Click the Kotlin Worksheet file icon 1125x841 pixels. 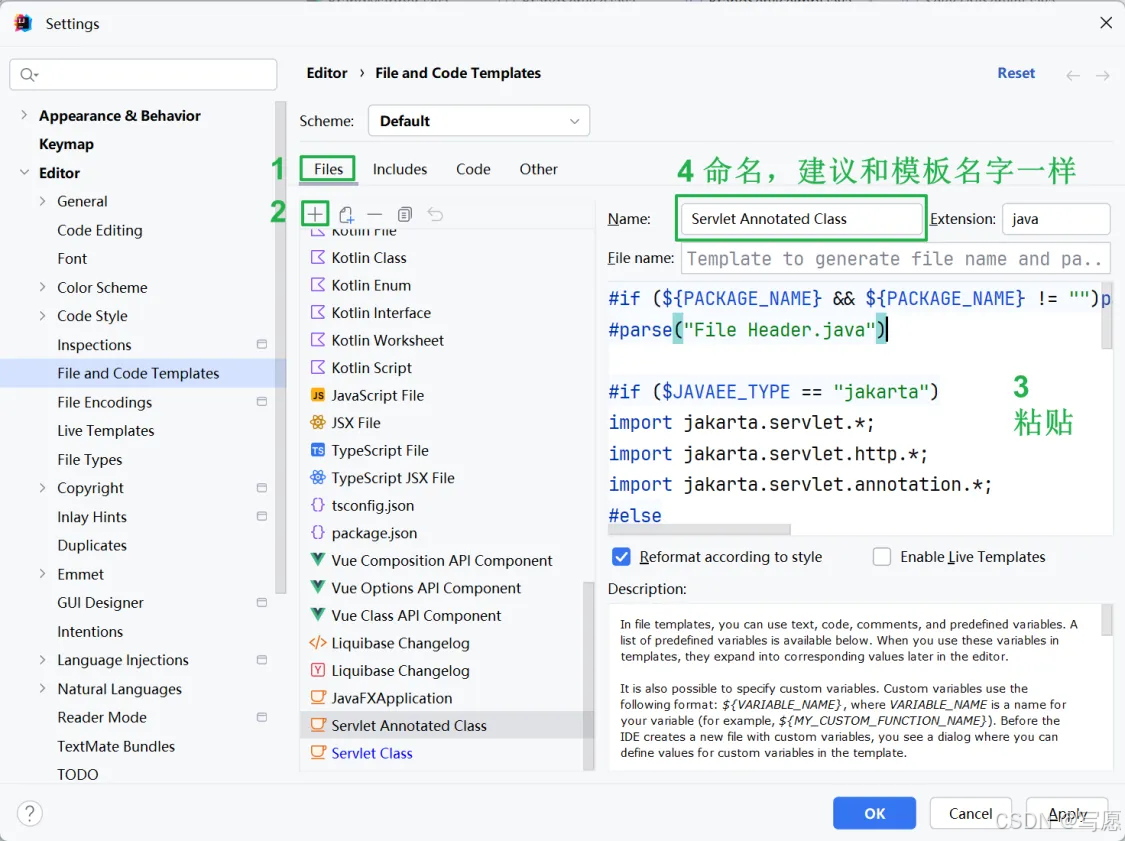tap(318, 339)
